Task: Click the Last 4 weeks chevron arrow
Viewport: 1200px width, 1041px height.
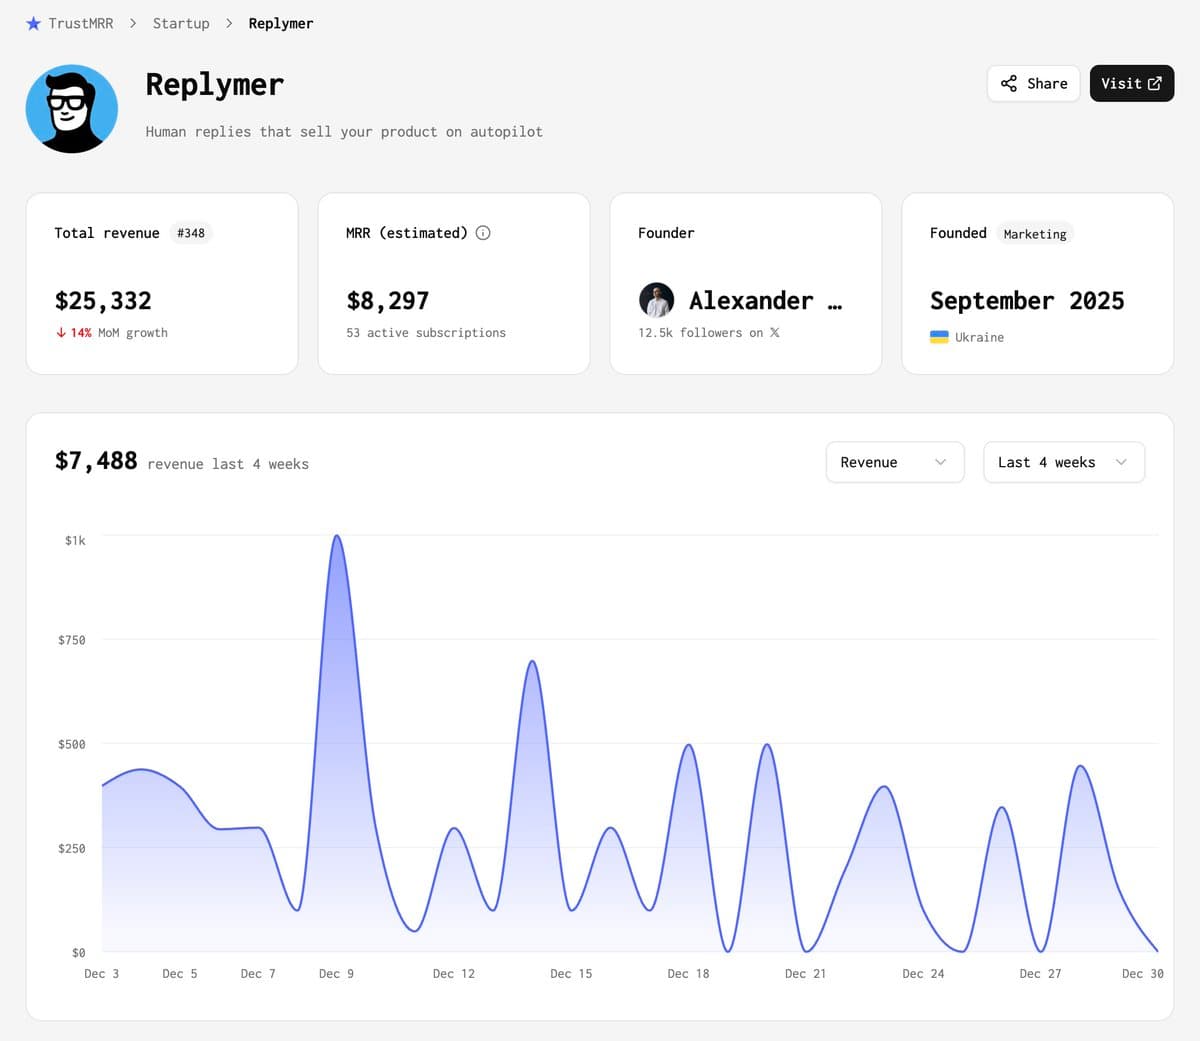Action: click(x=1121, y=462)
